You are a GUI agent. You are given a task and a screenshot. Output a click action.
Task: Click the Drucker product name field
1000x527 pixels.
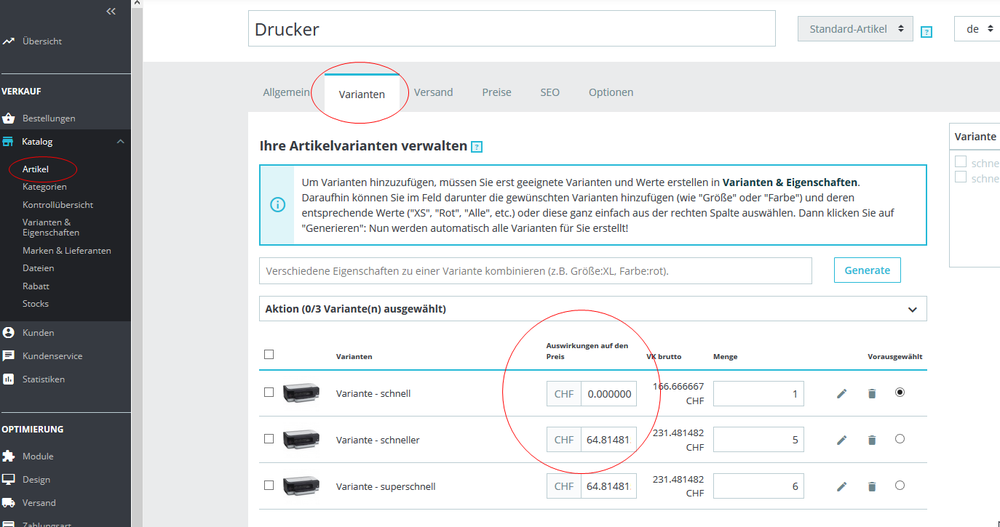pos(511,29)
